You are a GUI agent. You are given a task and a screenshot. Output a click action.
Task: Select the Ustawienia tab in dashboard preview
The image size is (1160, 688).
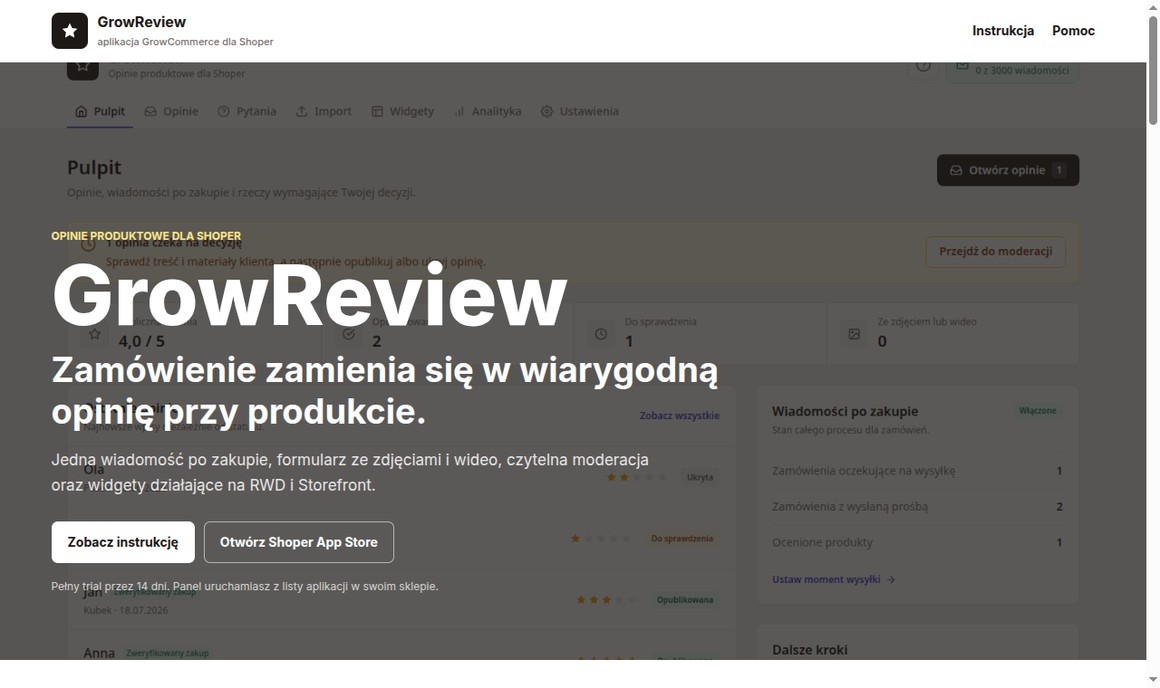point(579,111)
